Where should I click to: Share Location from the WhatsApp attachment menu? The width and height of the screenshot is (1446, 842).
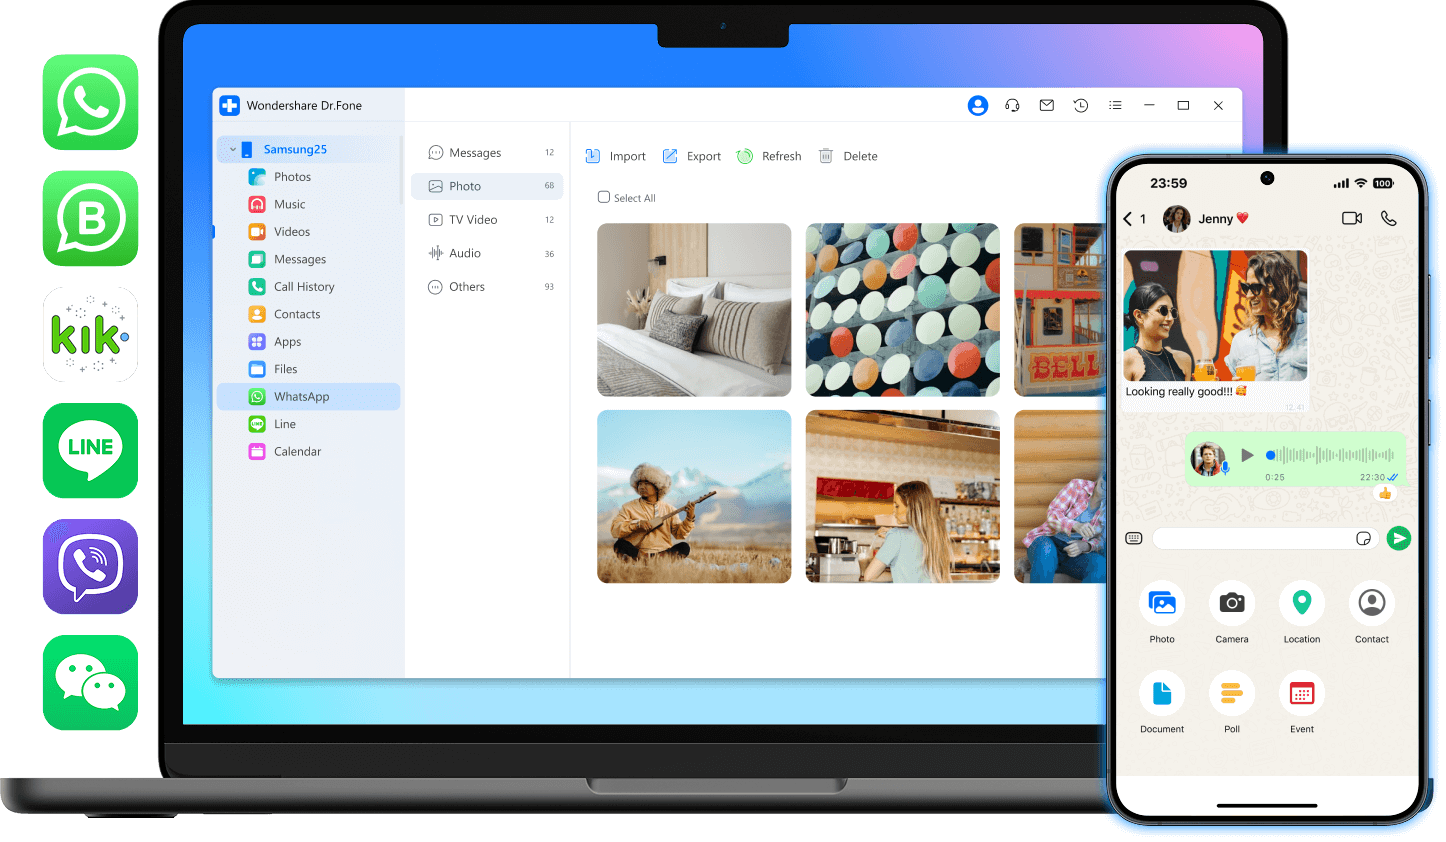coord(1301,603)
